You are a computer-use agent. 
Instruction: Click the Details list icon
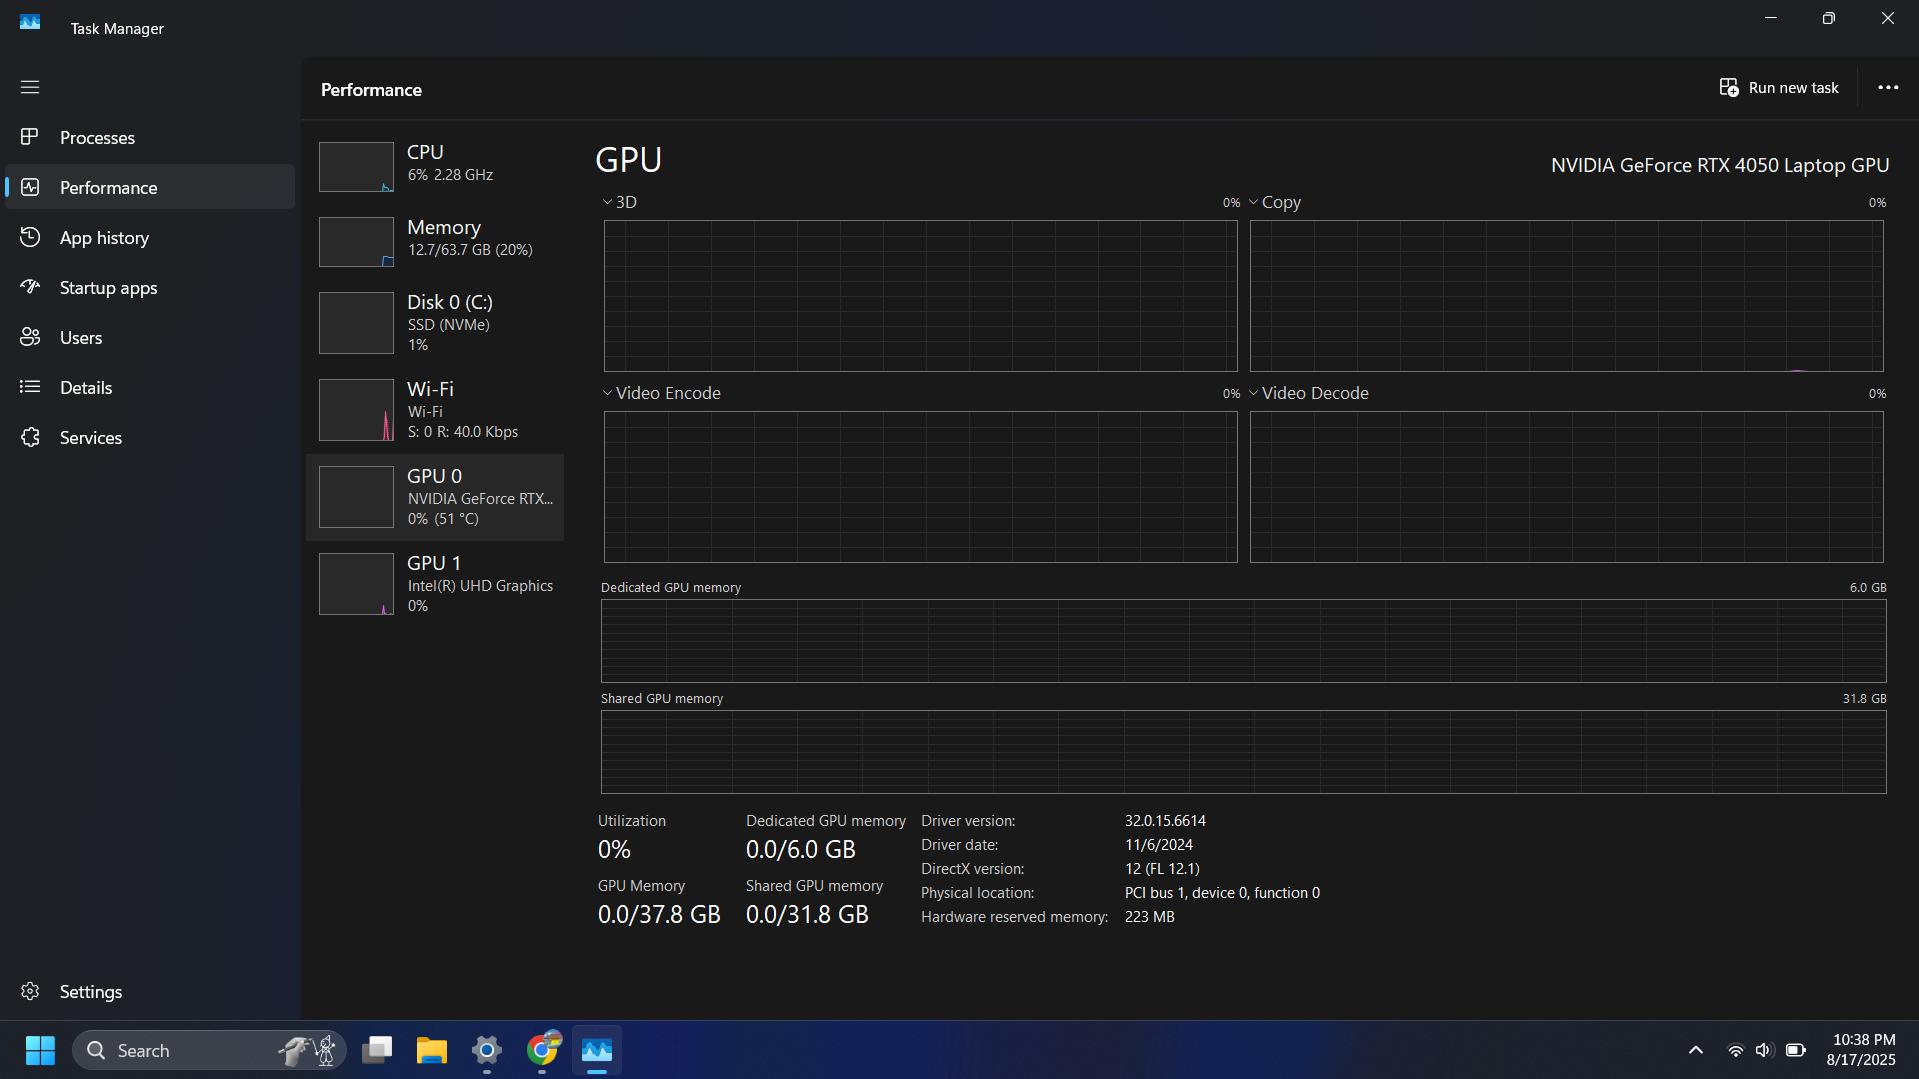30,387
